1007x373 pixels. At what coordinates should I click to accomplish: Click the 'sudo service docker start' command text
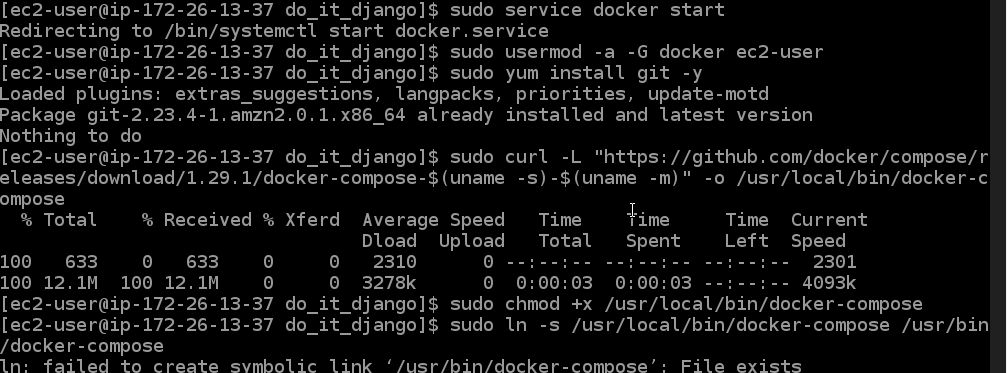[587, 10]
